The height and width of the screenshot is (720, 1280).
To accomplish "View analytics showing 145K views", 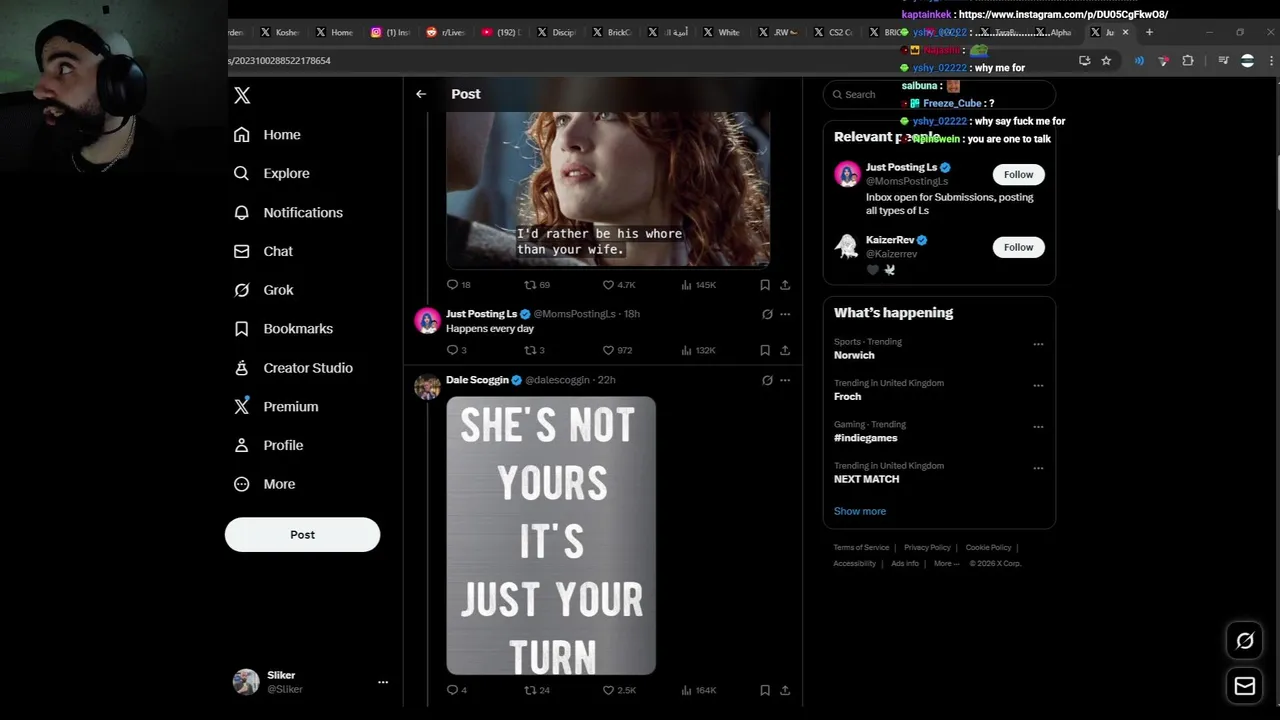I will [x=699, y=285].
